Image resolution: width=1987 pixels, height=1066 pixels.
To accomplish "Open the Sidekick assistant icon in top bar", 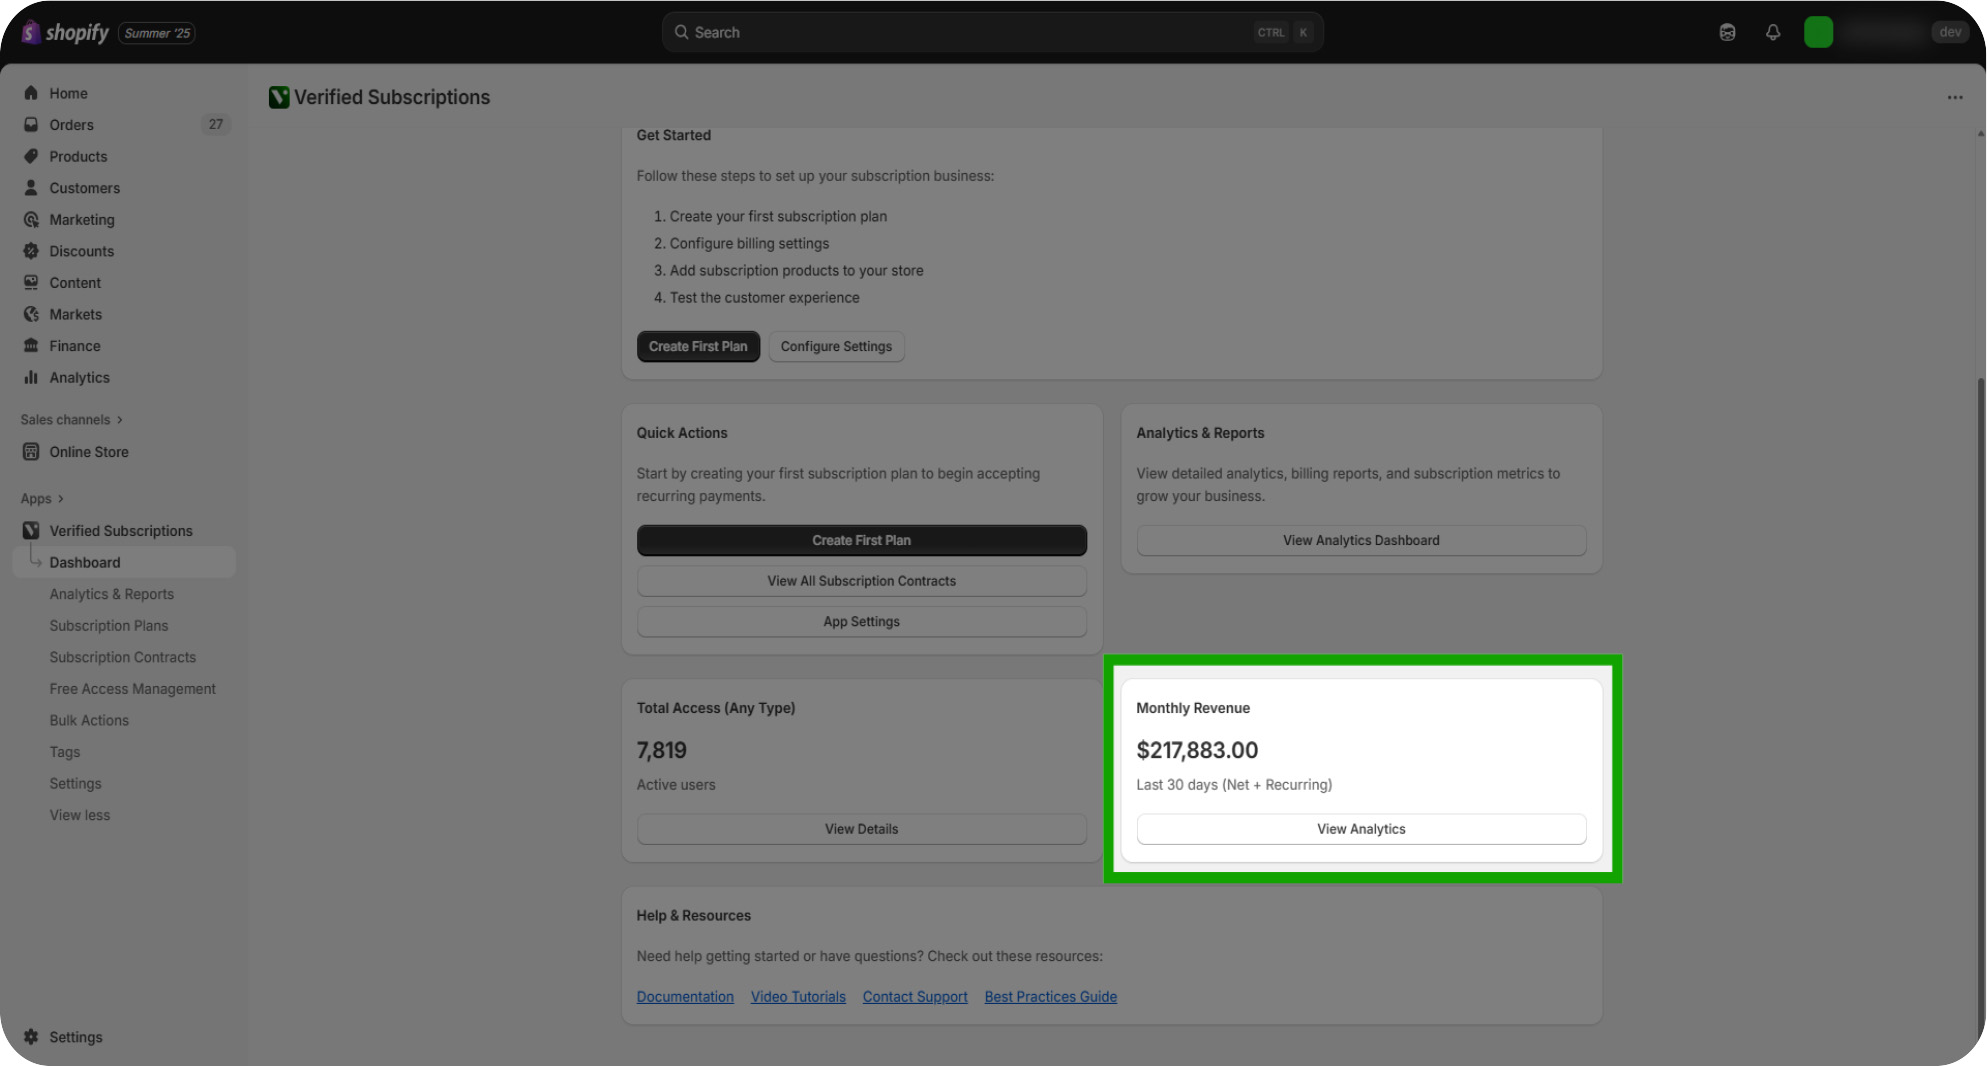I will point(1727,32).
